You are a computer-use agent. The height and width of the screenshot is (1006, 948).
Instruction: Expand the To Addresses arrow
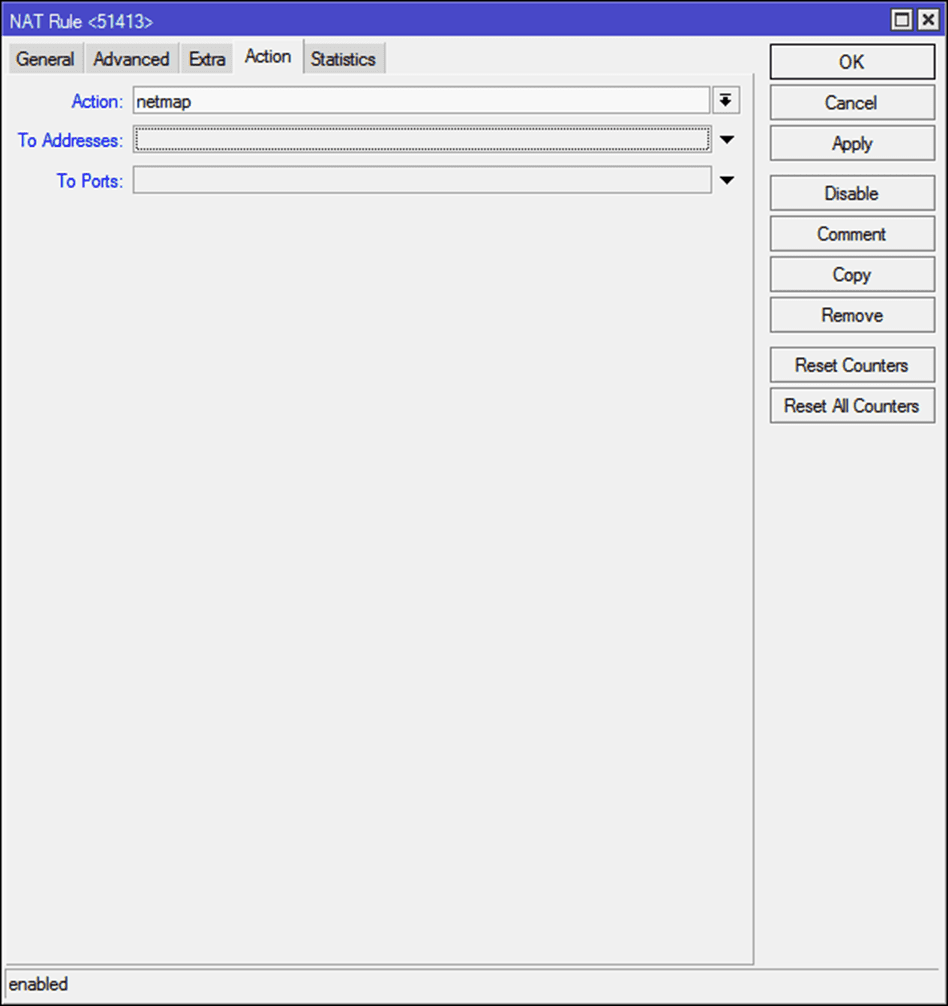click(727, 140)
